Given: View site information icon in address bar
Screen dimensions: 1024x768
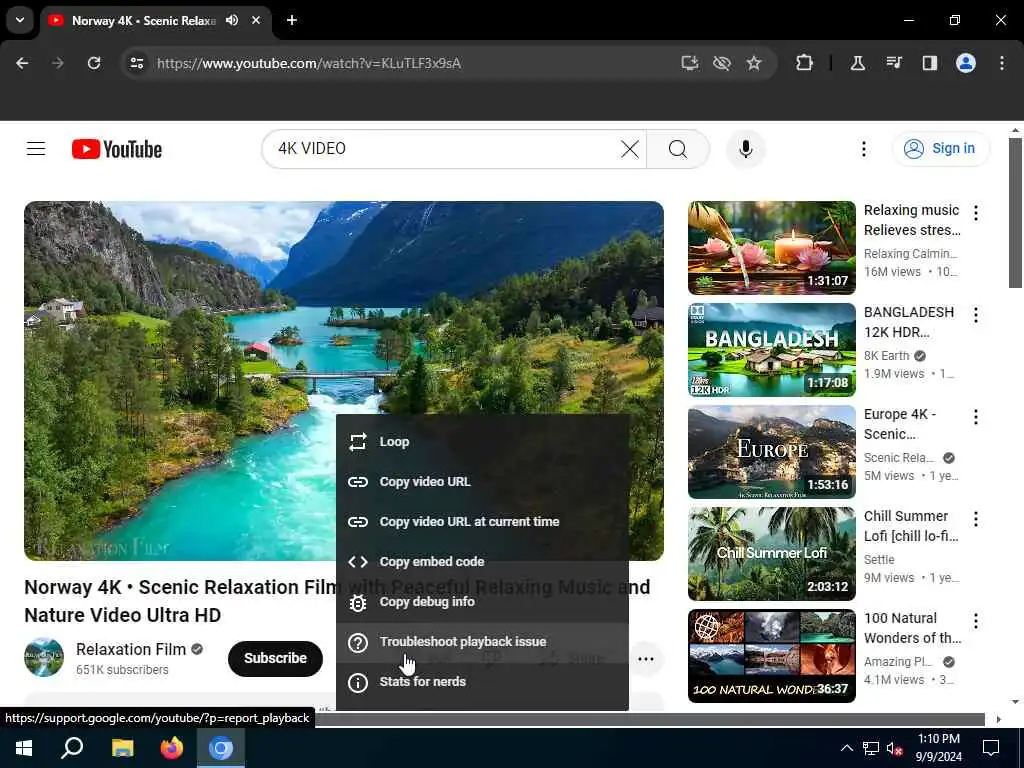Looking at the screenshot, I should click(136, 63).
